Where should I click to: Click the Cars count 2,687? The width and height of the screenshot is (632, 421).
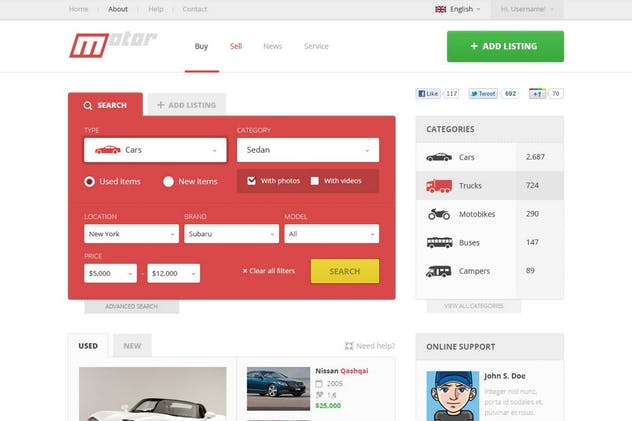point(535,157)
